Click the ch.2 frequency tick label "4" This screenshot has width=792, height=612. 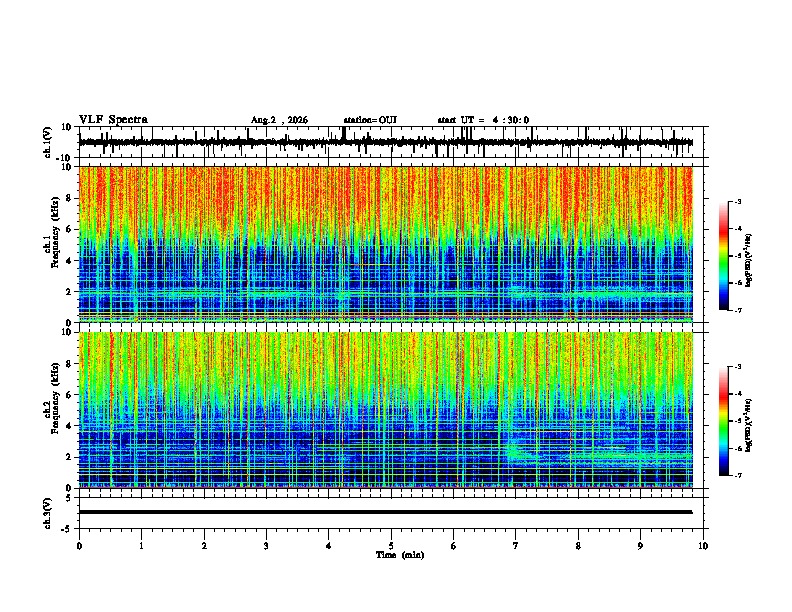click(69, 426)
